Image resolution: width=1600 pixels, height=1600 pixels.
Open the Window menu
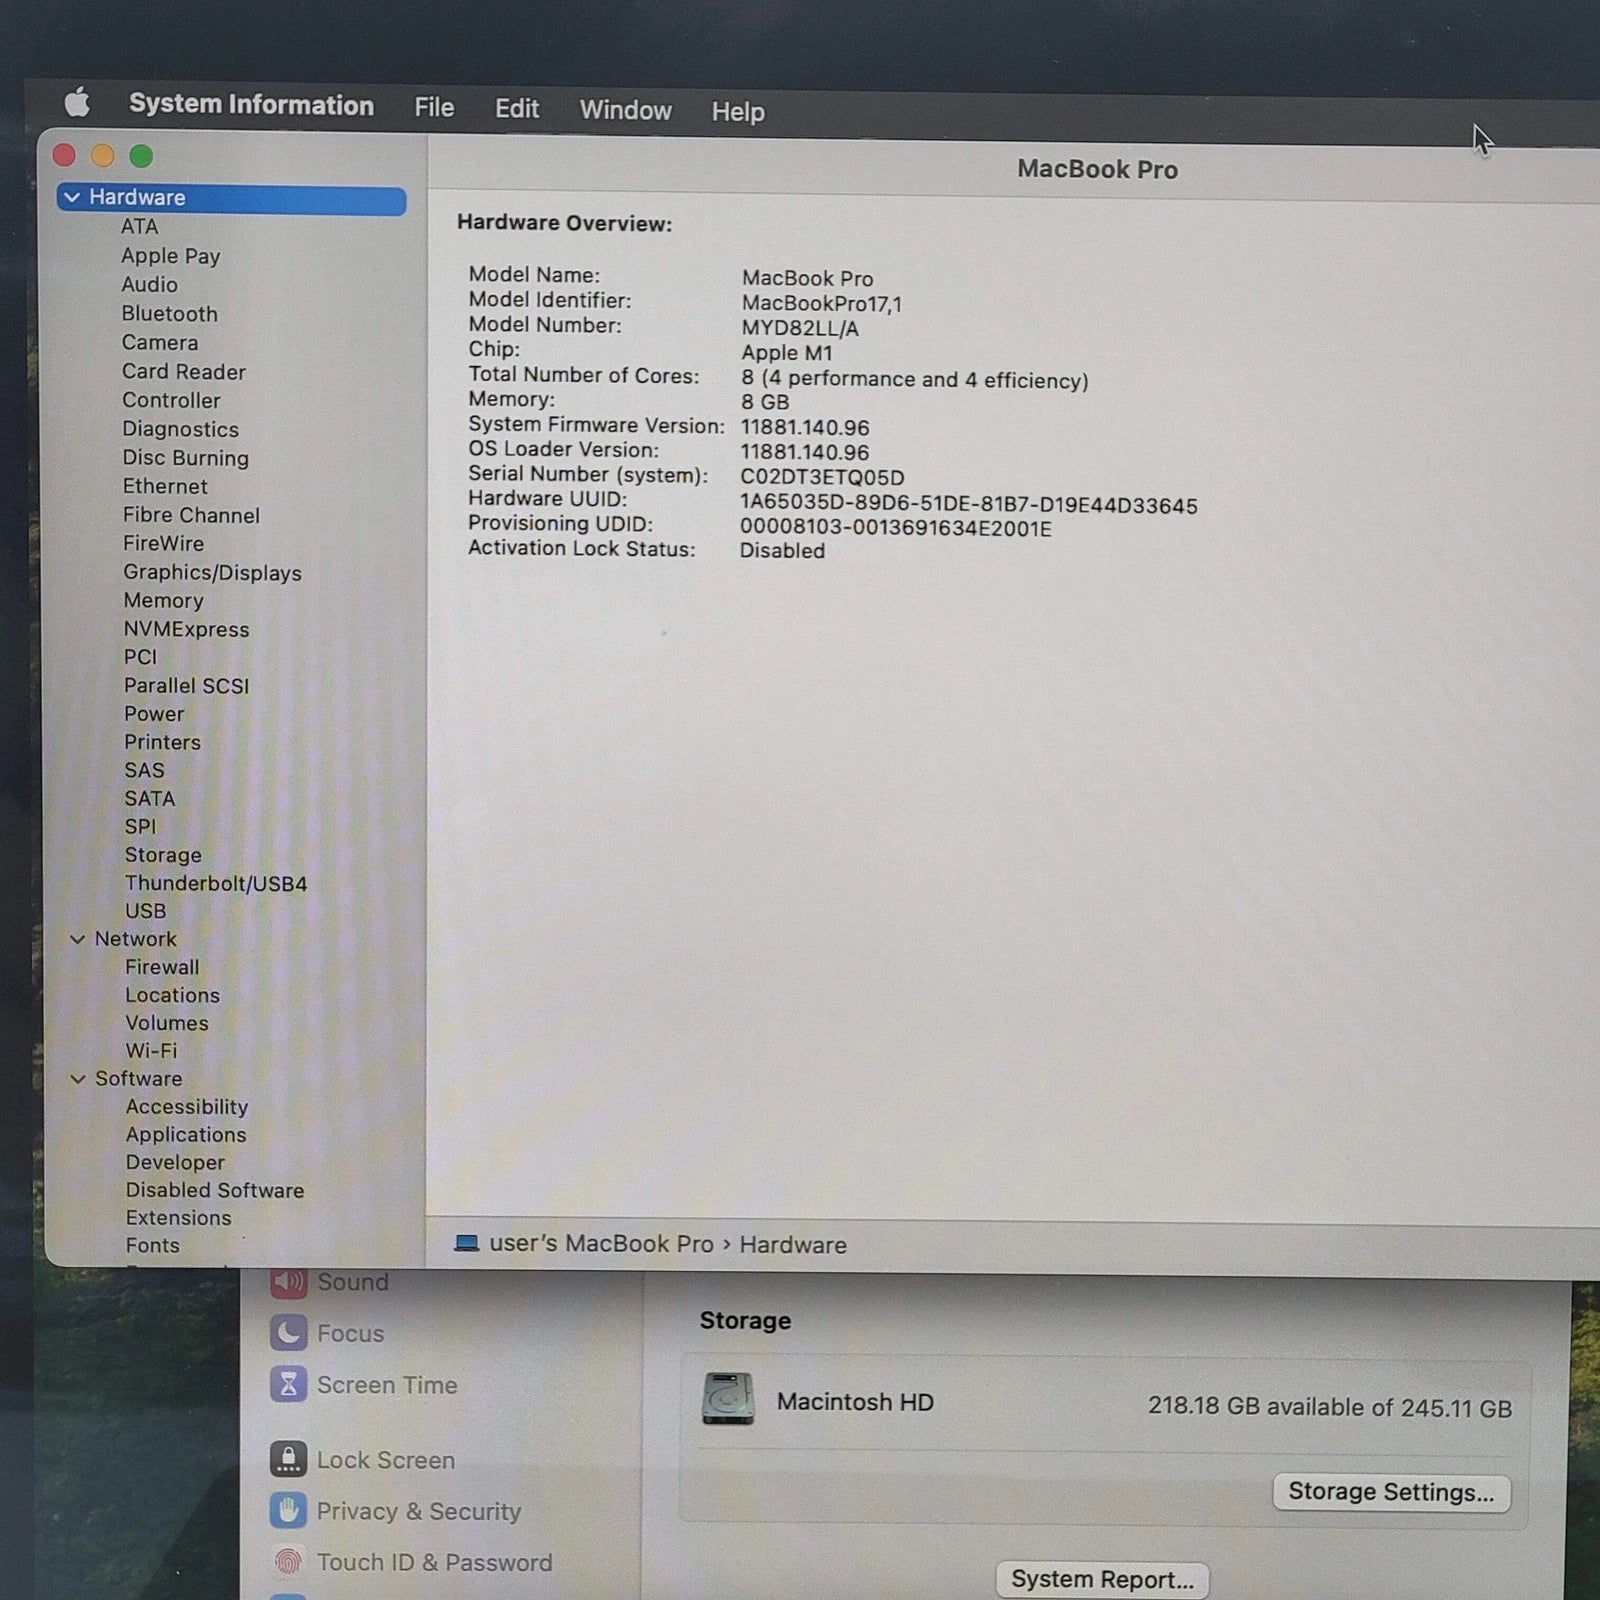click(625, 110)
